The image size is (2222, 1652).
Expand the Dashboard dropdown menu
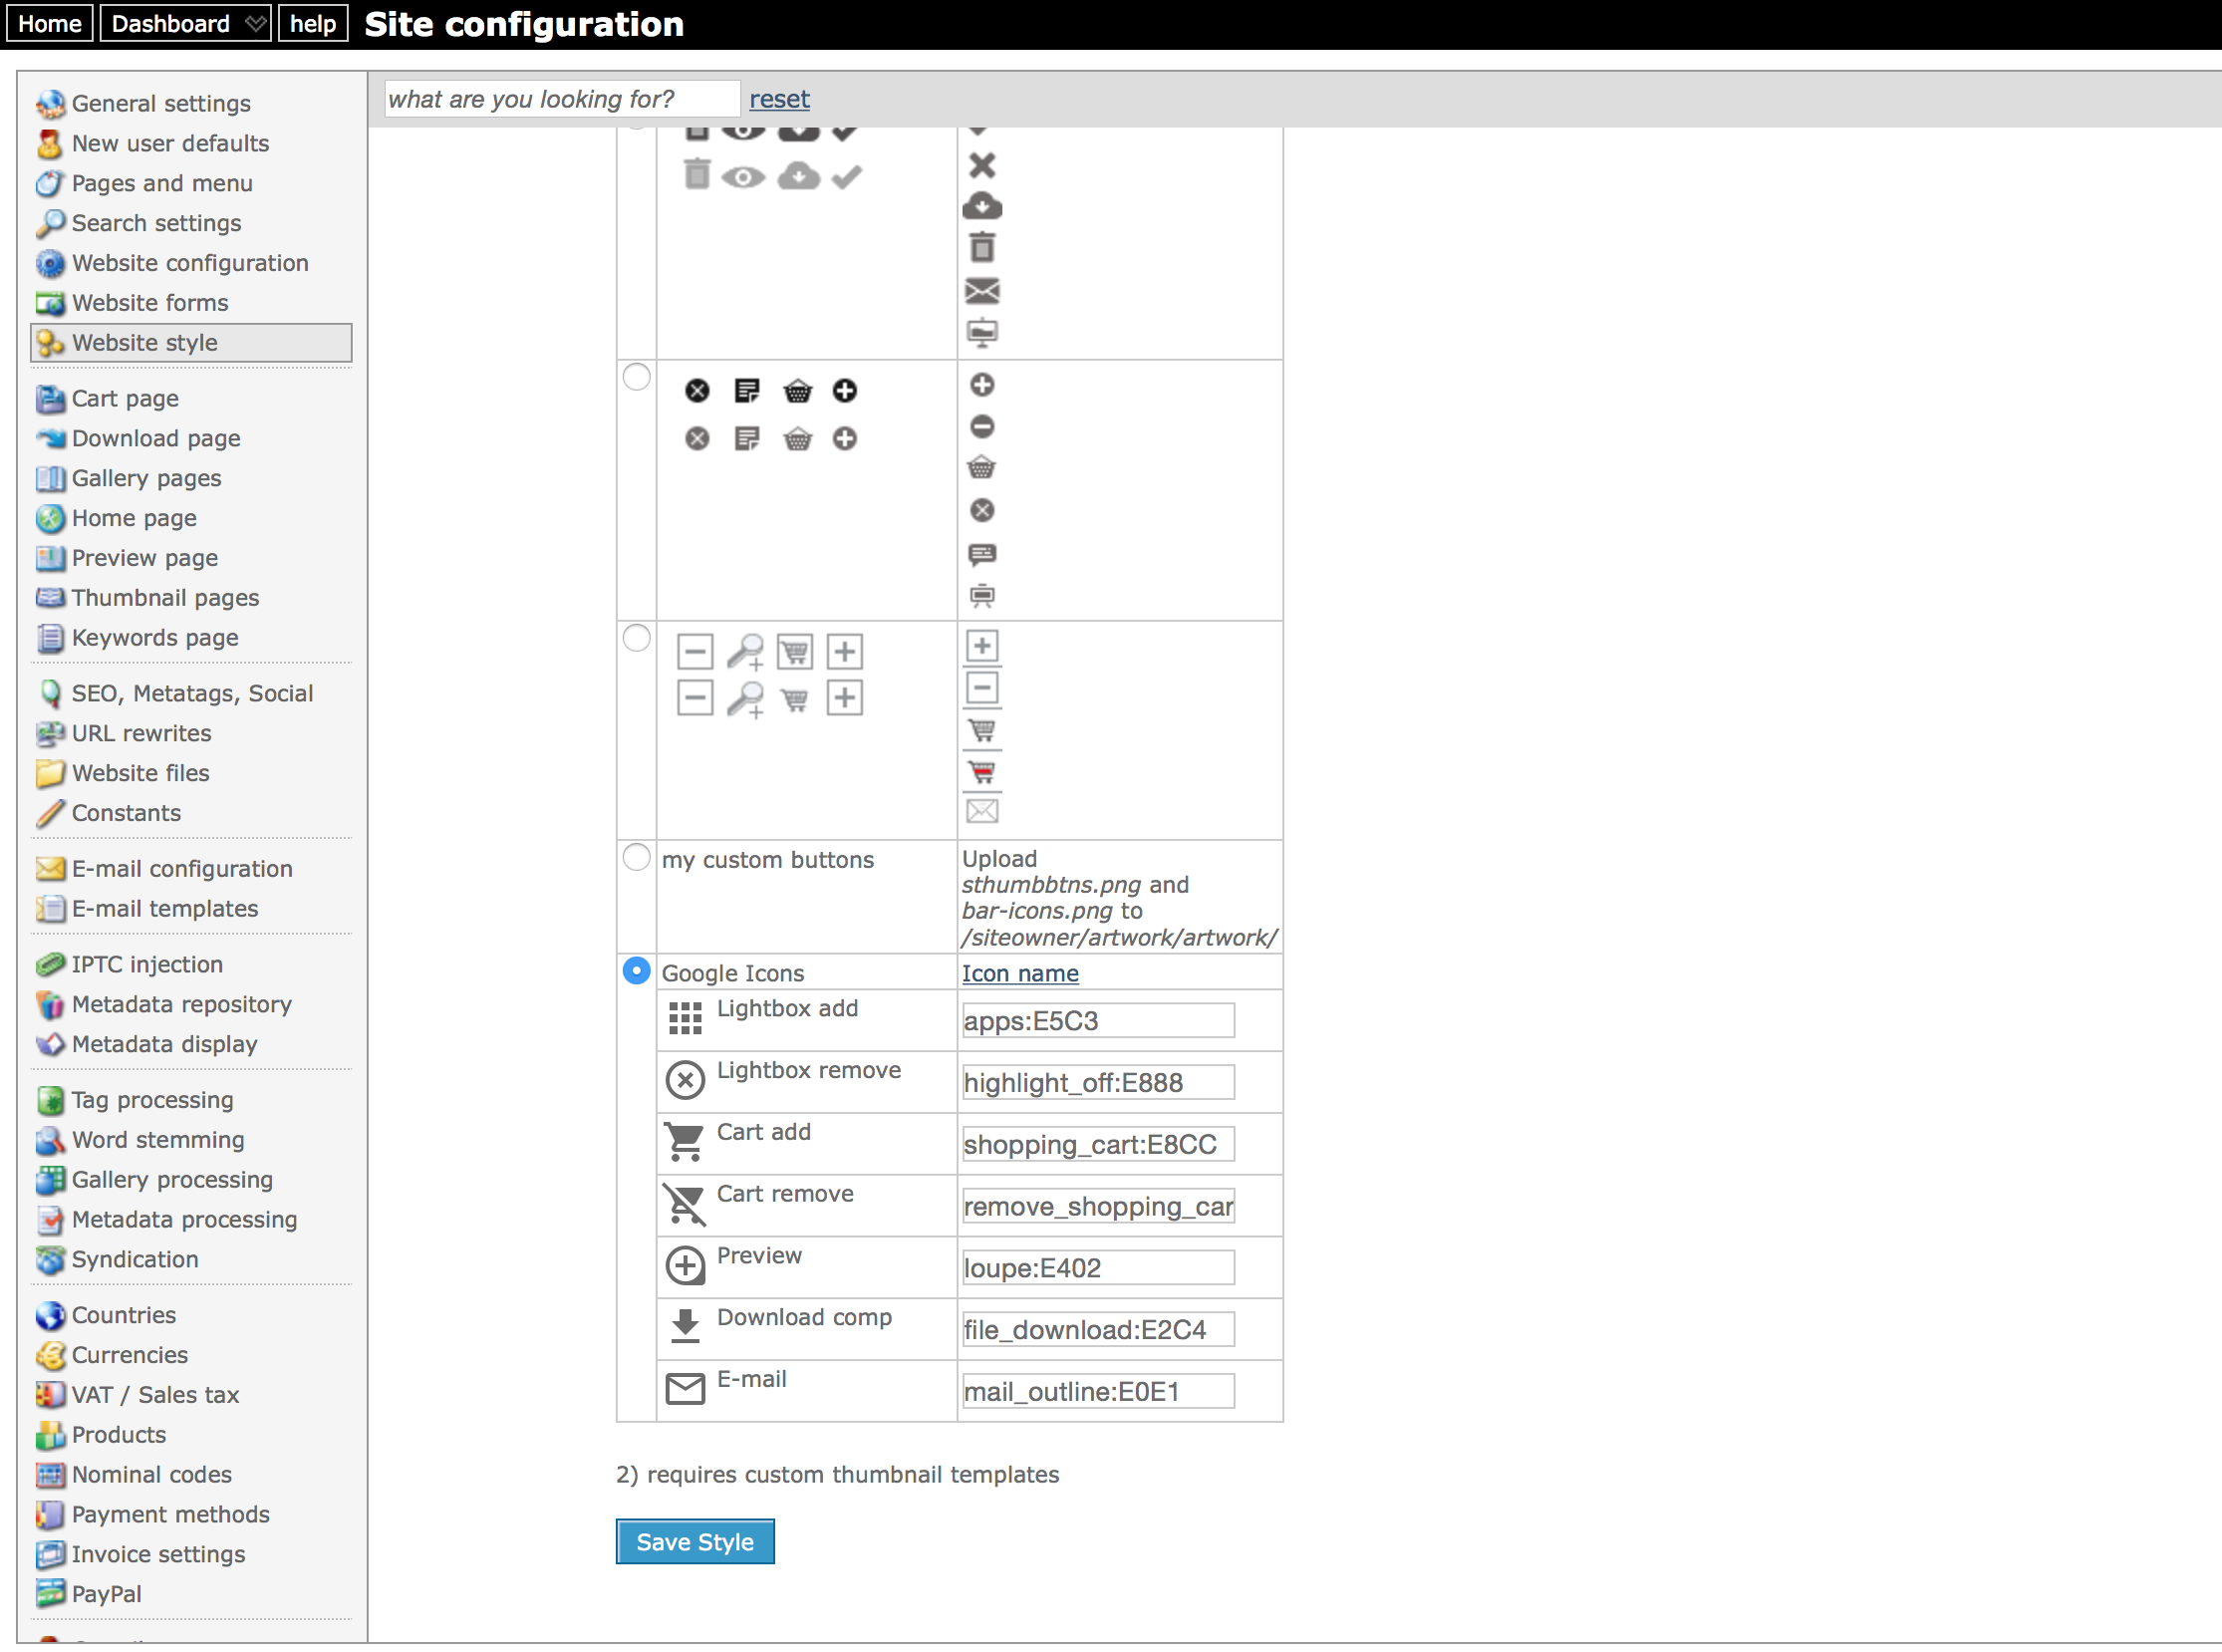(x=185, y=23)
